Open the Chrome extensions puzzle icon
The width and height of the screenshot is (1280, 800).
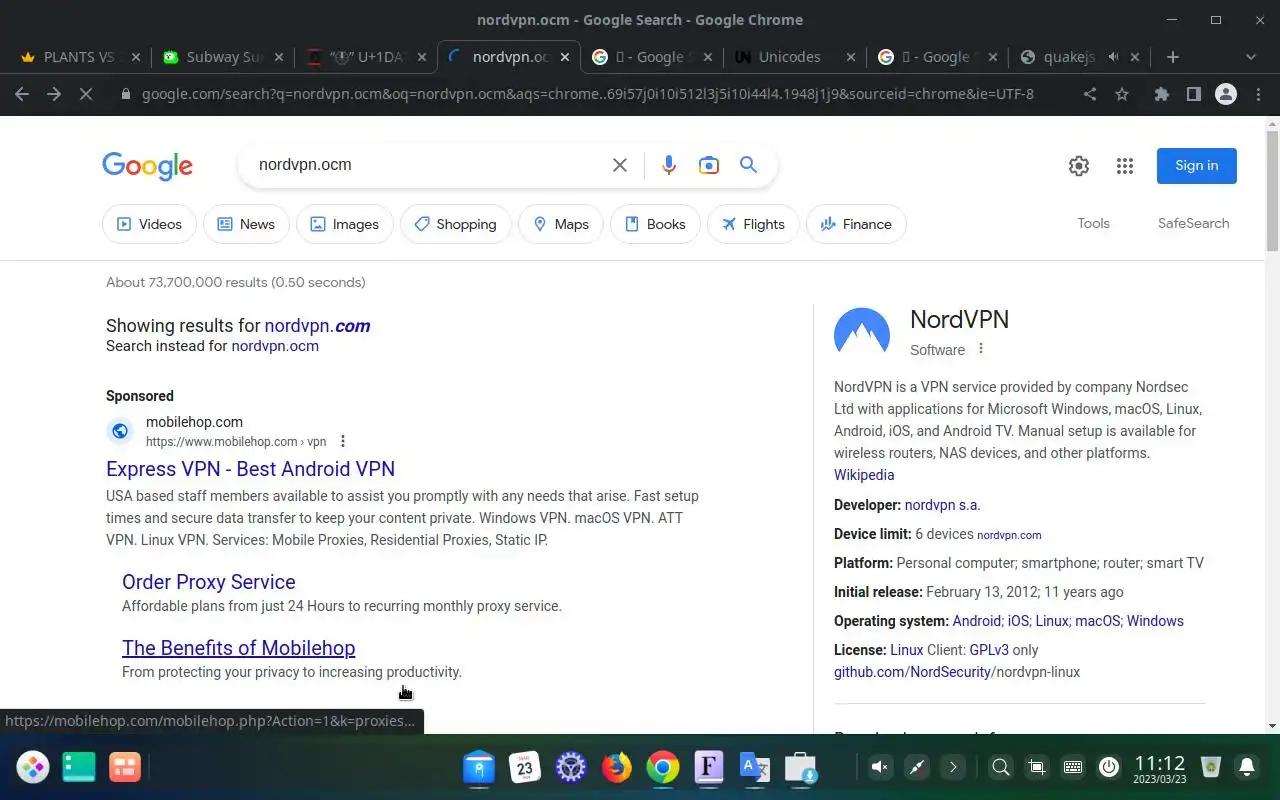(1161, 94)
